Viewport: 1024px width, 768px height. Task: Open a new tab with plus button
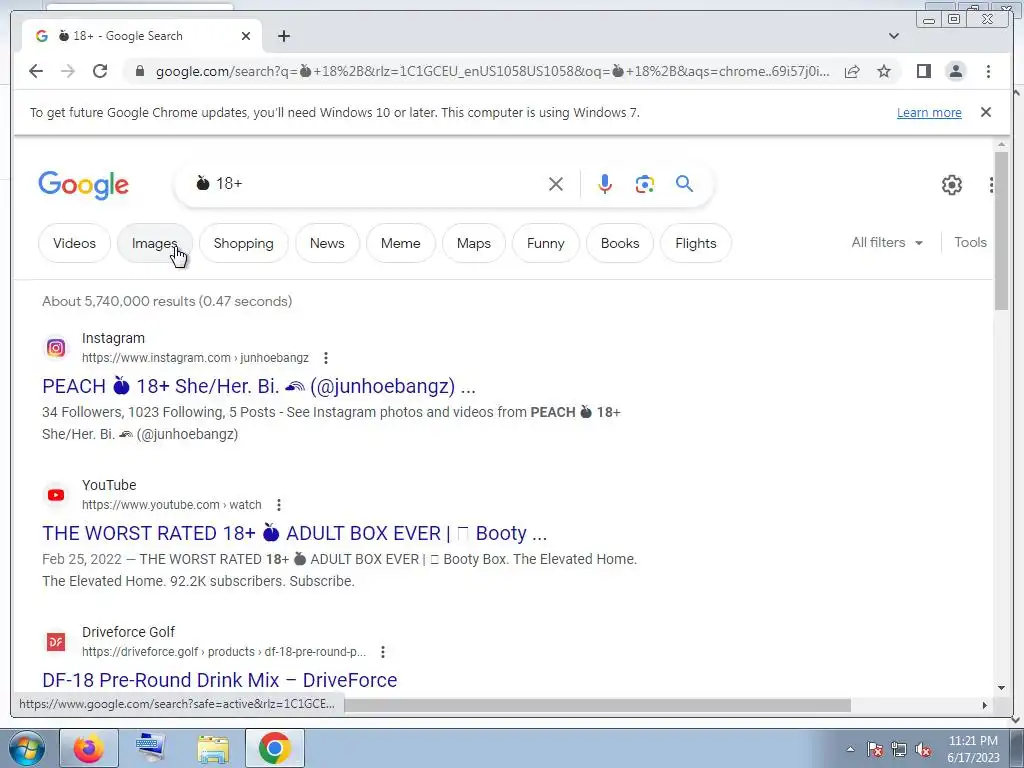pyautogui.click(x=283, y=36)
